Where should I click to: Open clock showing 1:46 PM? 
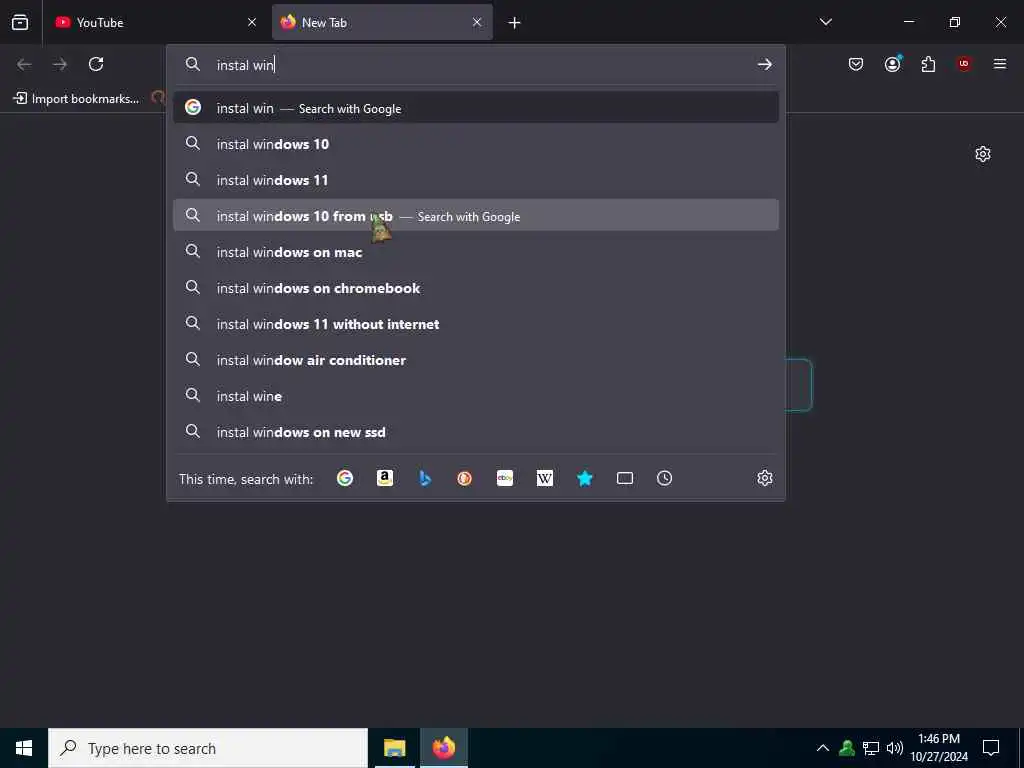tap(939, 748)
